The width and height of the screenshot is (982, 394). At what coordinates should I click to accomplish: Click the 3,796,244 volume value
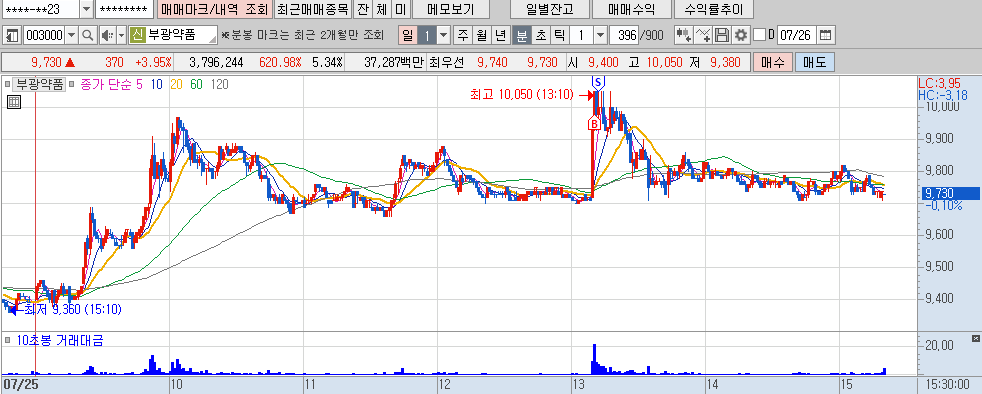[x=215, y=62]
